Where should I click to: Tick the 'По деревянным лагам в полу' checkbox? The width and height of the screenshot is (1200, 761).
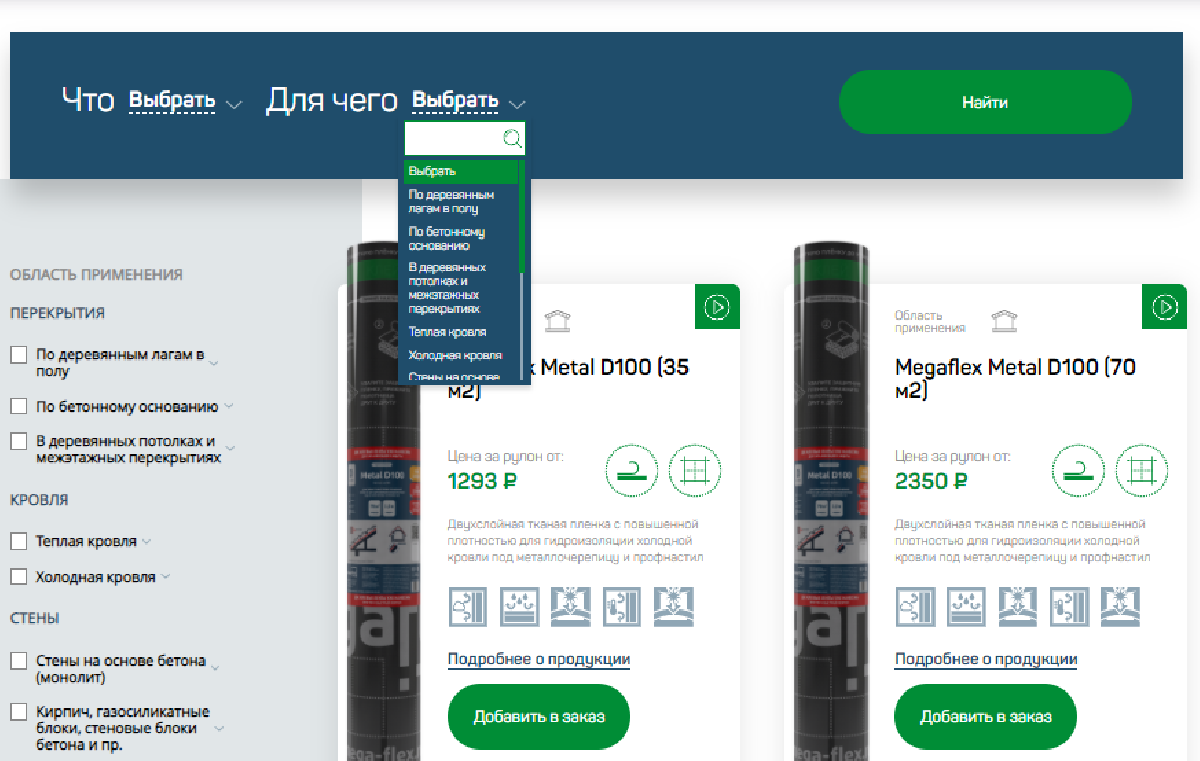click(19, 355)
